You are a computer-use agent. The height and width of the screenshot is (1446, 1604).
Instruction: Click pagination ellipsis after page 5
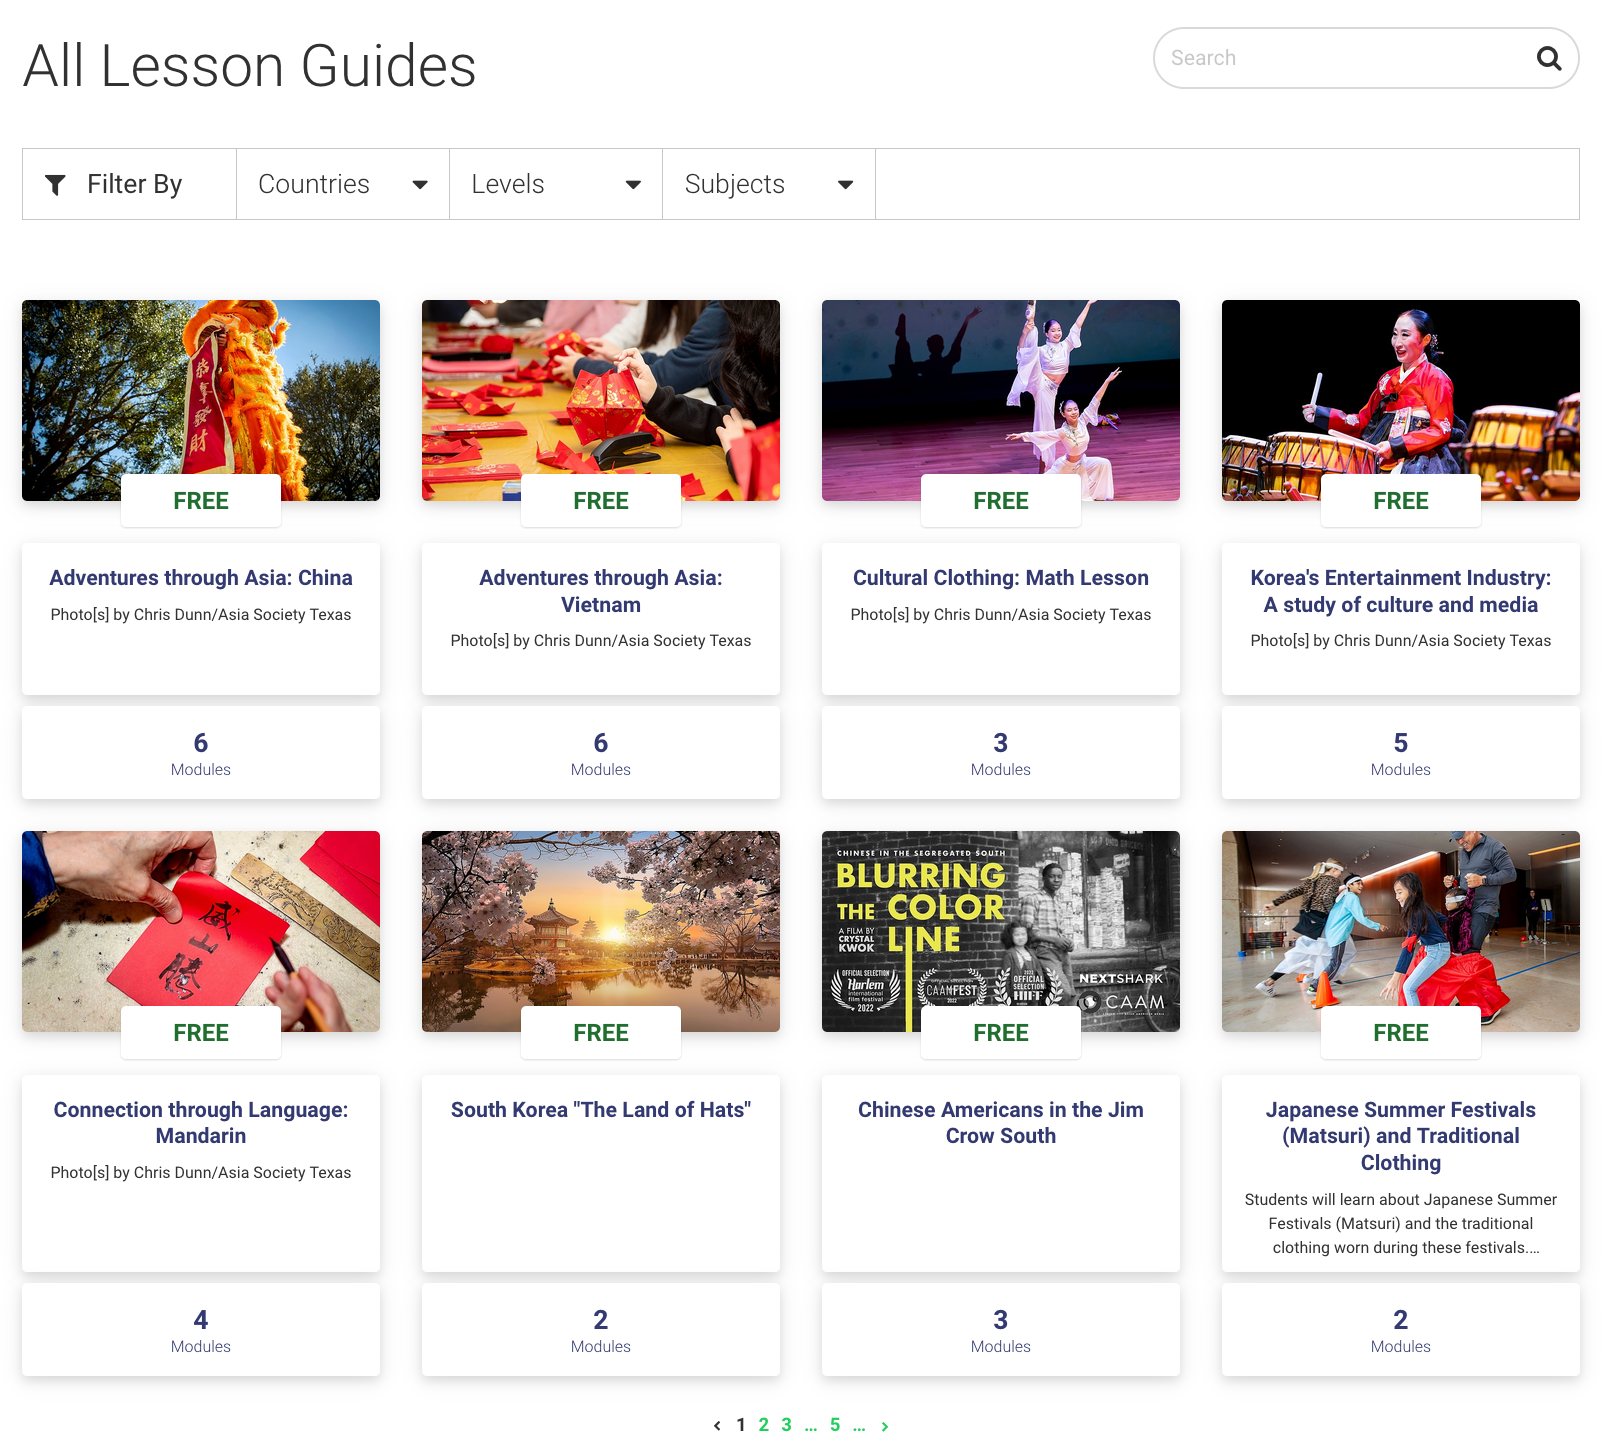pos(859,1426)
